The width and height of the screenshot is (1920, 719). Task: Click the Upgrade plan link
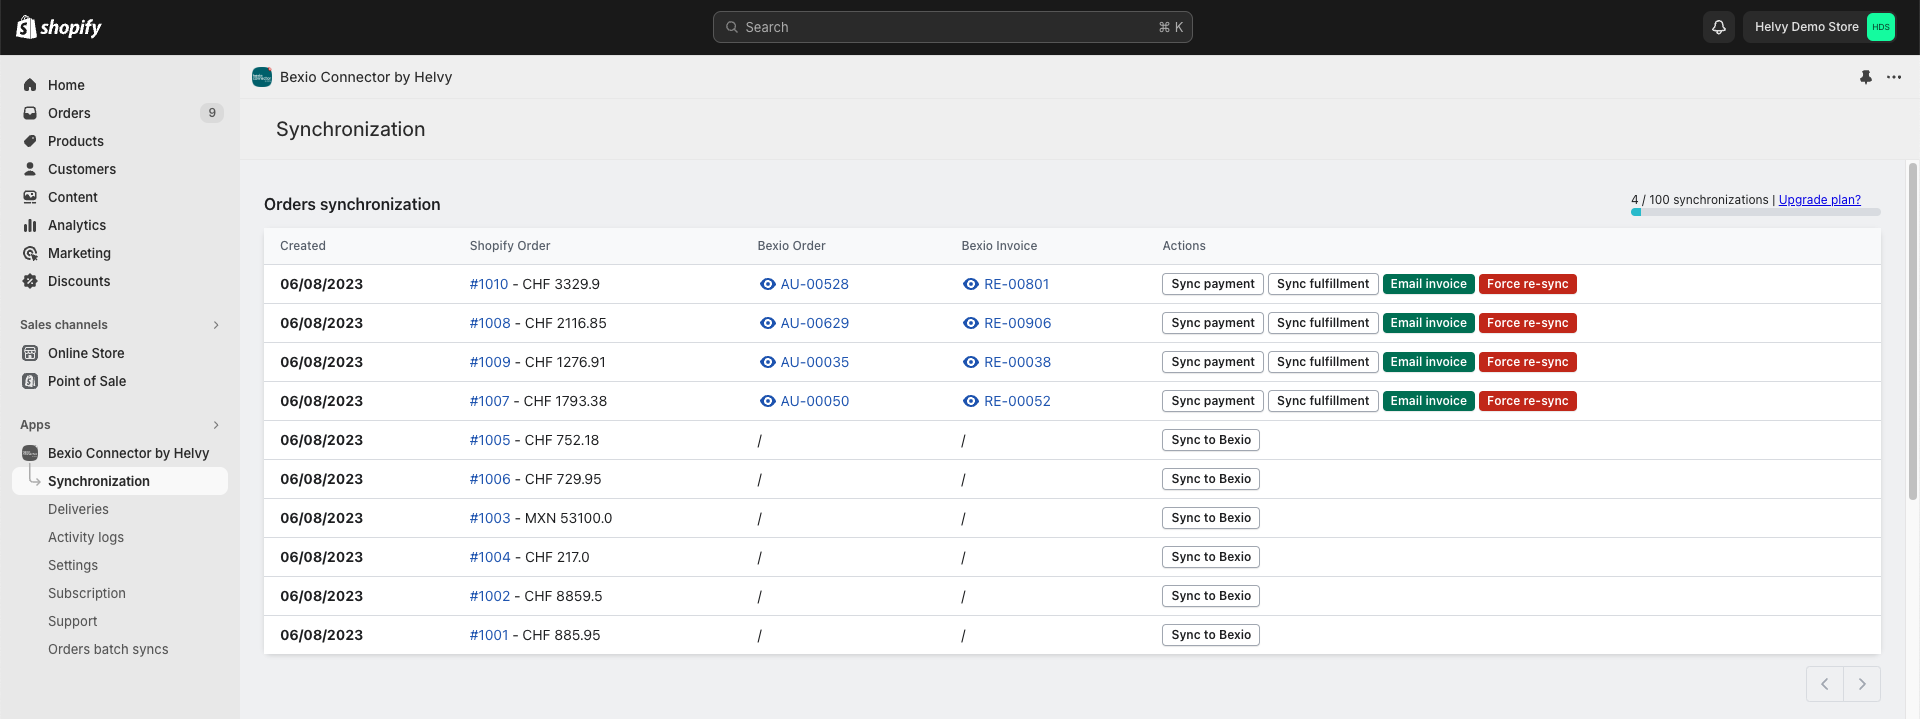click(1819, 200)
